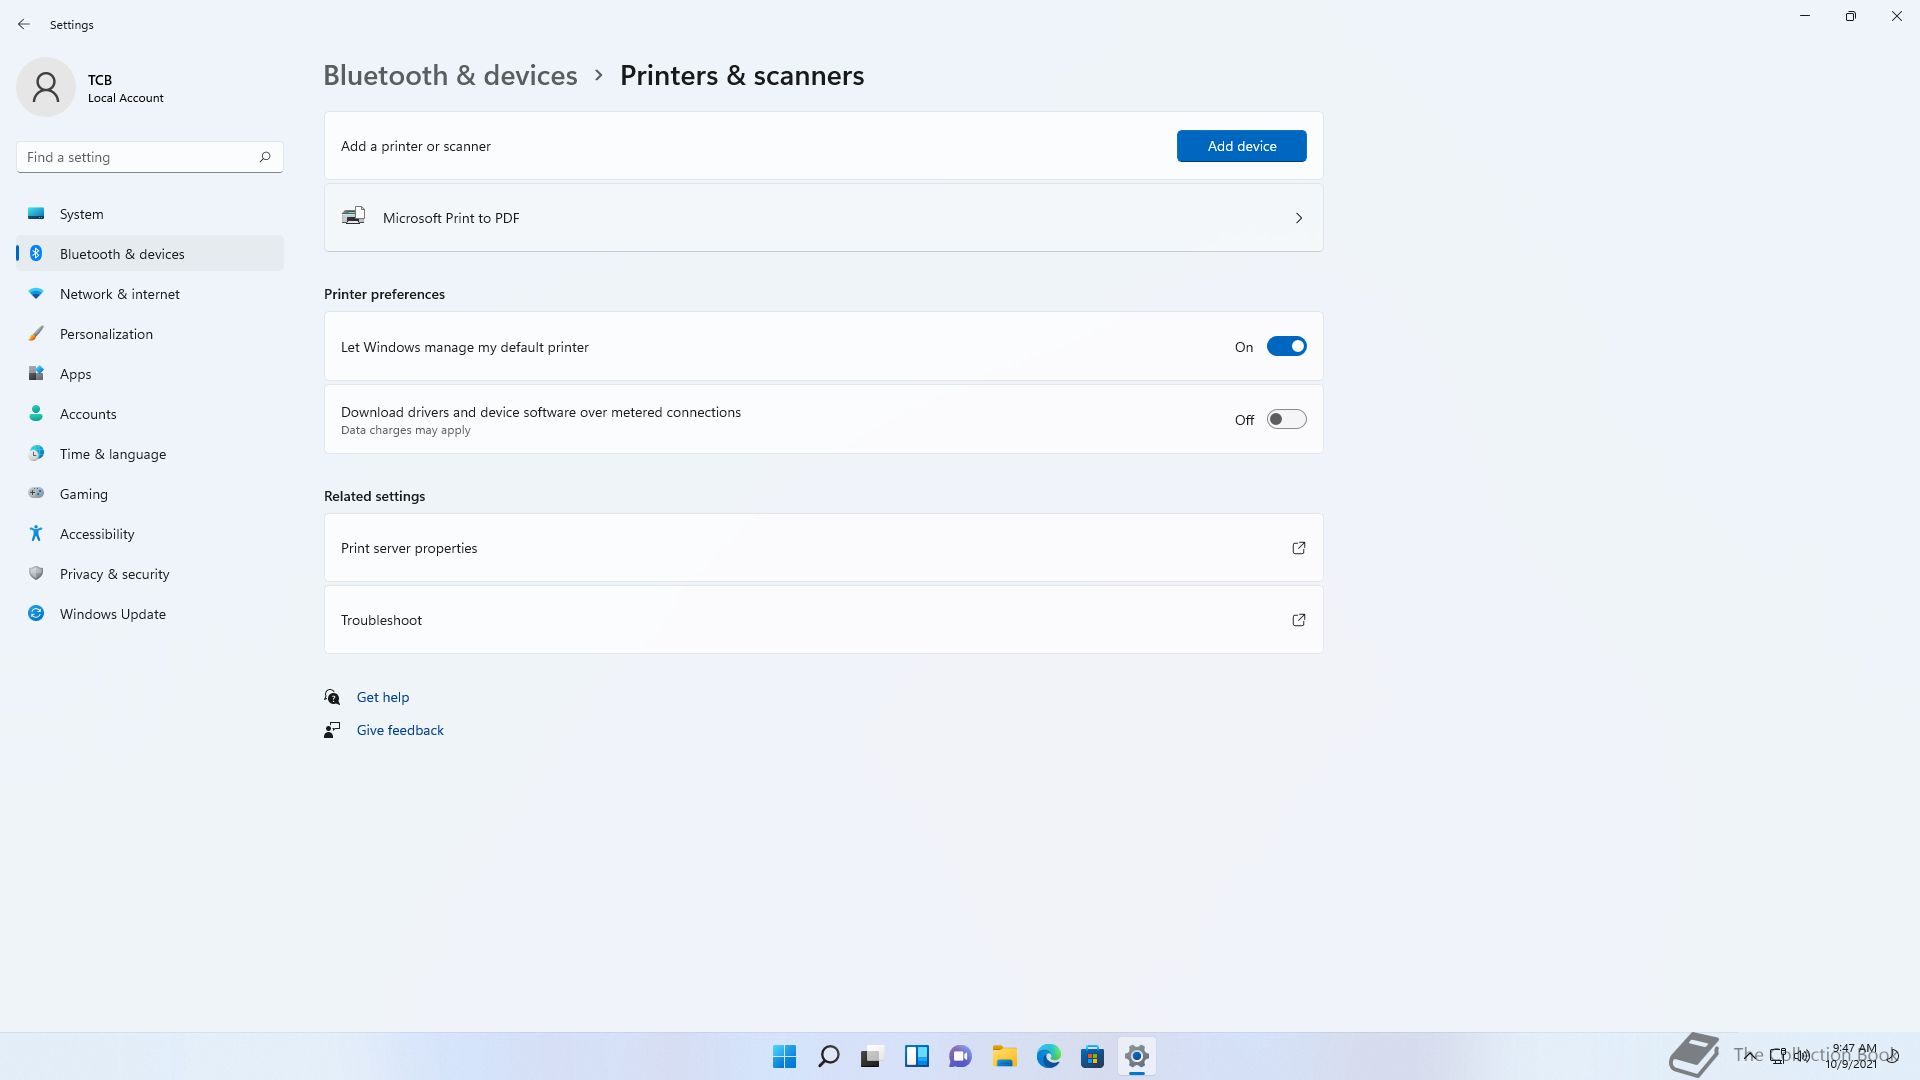Click the back arrow in Settings
1920x1080 pixels.
(24, 24)
